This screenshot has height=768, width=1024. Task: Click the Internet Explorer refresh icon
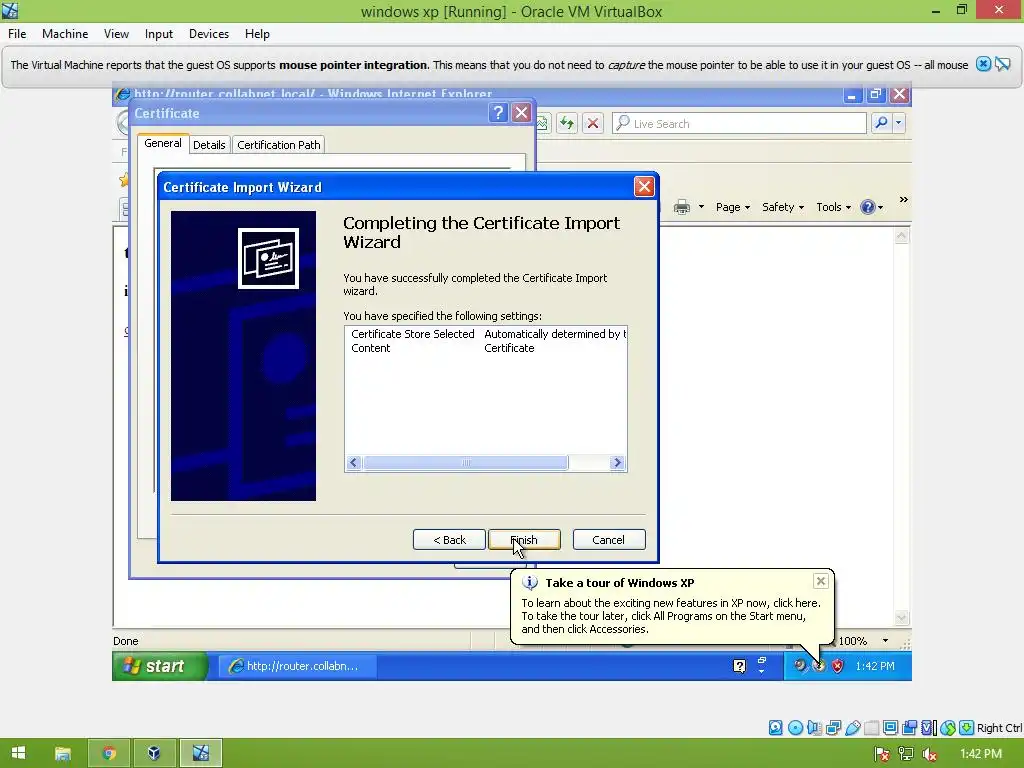567,123
